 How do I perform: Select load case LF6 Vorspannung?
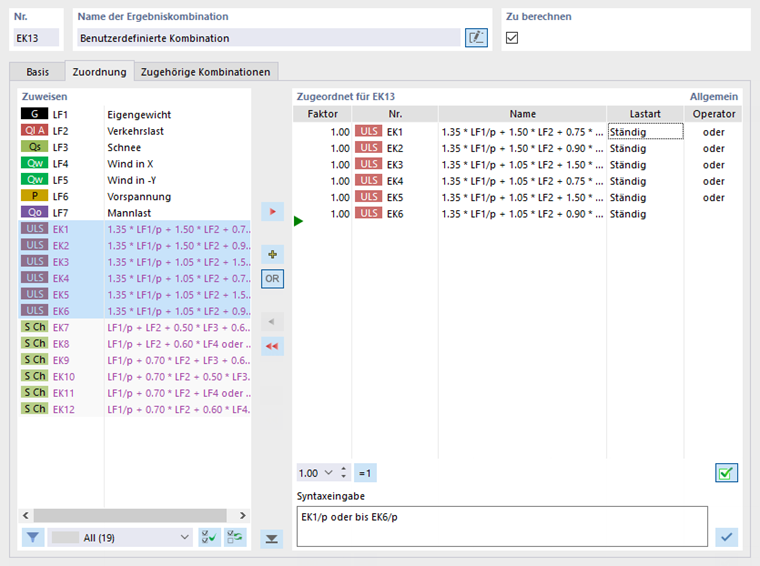[x=134, y=196]
